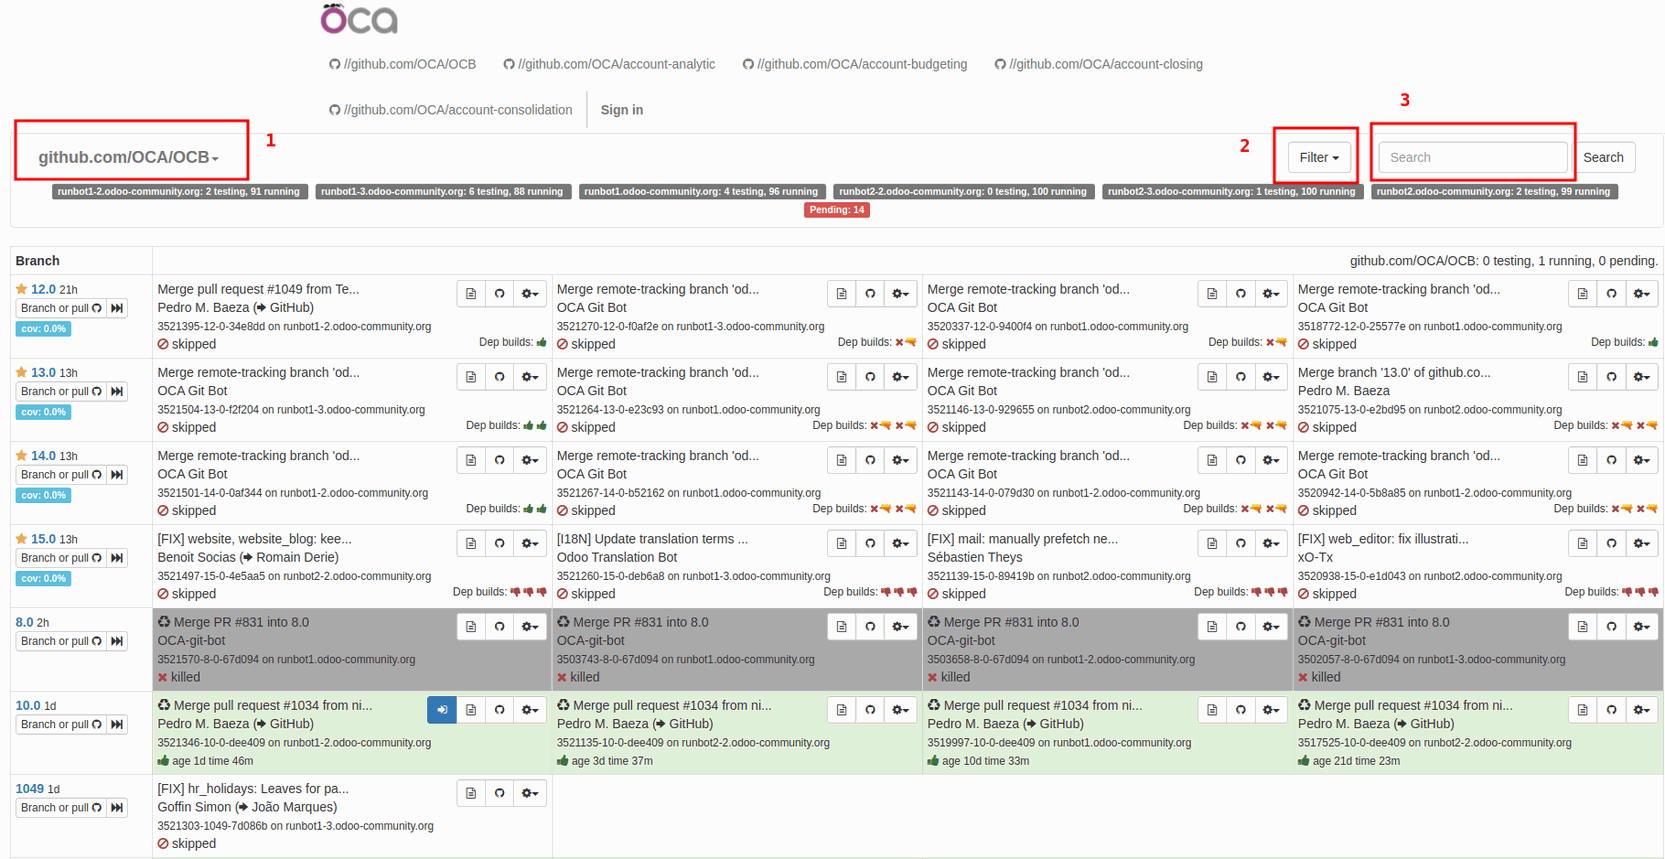Open gear menu for build 3521395-12-0-34e8dd

(530, 294)
